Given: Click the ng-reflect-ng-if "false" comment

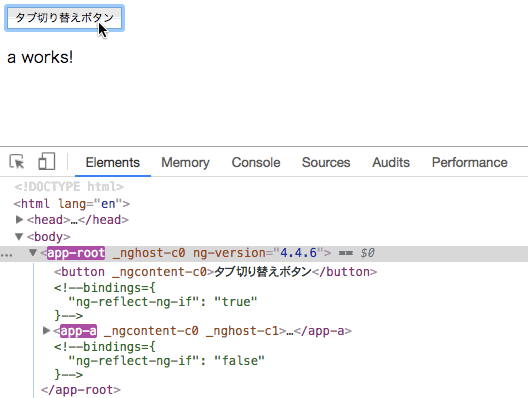Looking at the screenshot, I should pyautogui.click(x=159, y=361).
